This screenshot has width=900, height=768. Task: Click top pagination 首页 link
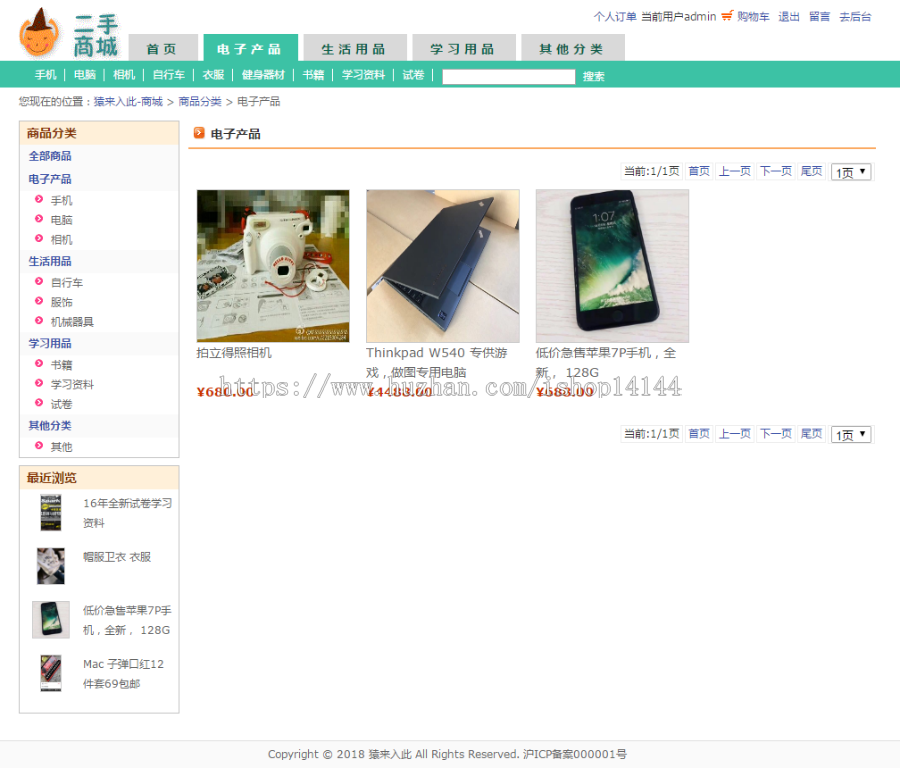[699, 171]
